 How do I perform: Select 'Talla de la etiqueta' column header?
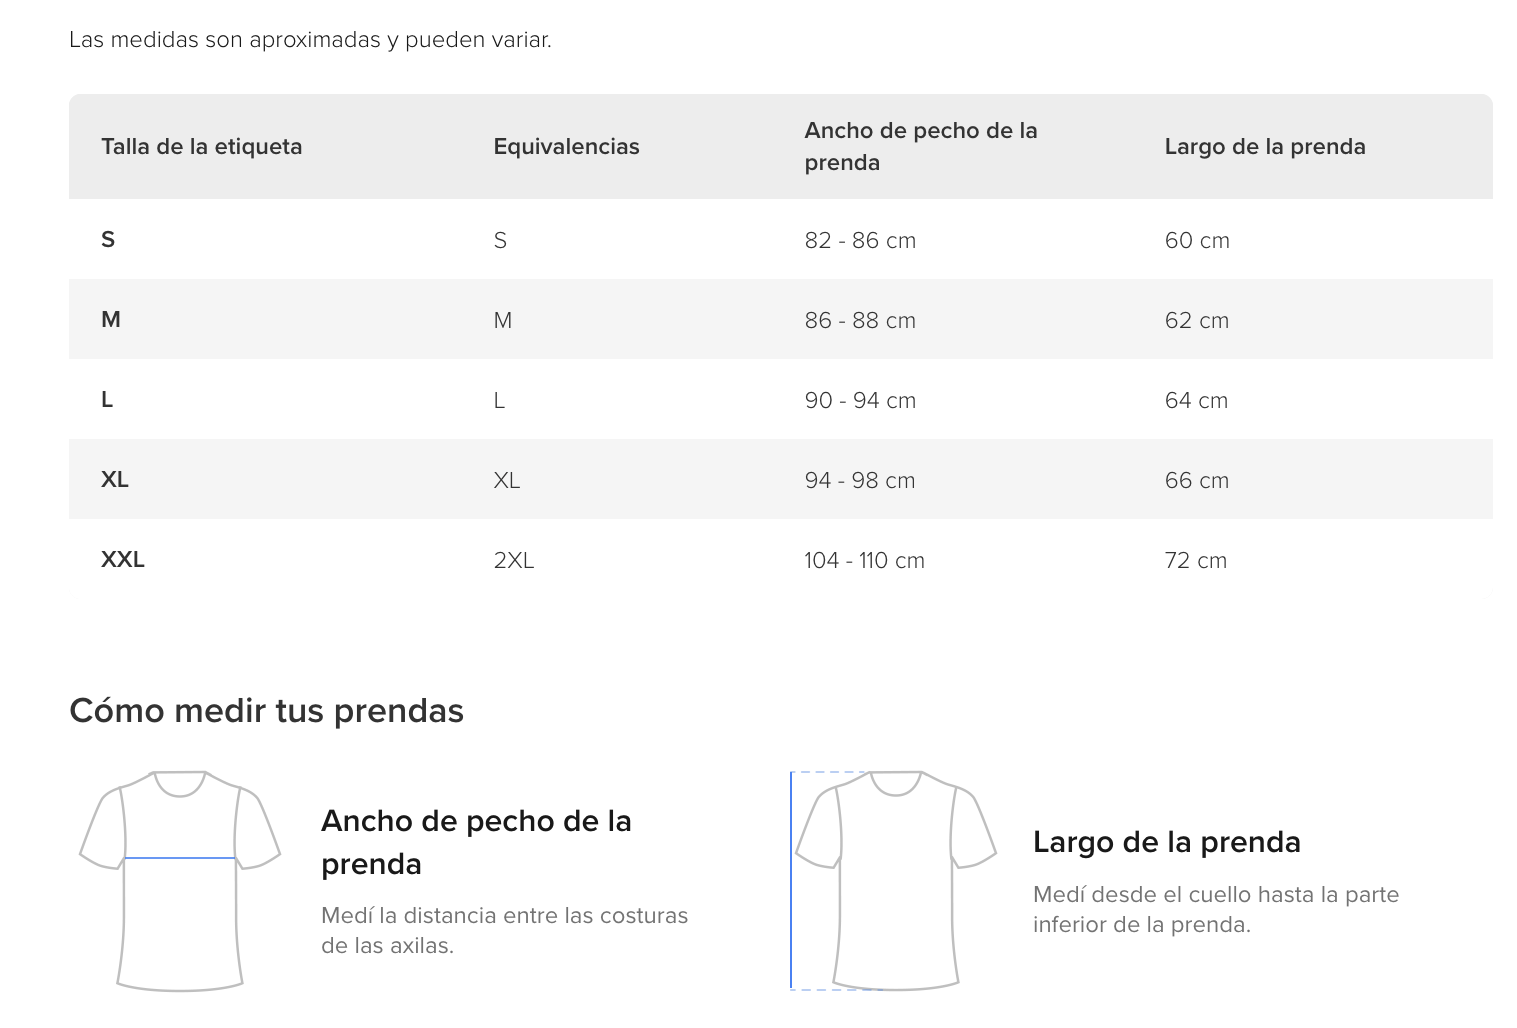(x=201, y=147)
